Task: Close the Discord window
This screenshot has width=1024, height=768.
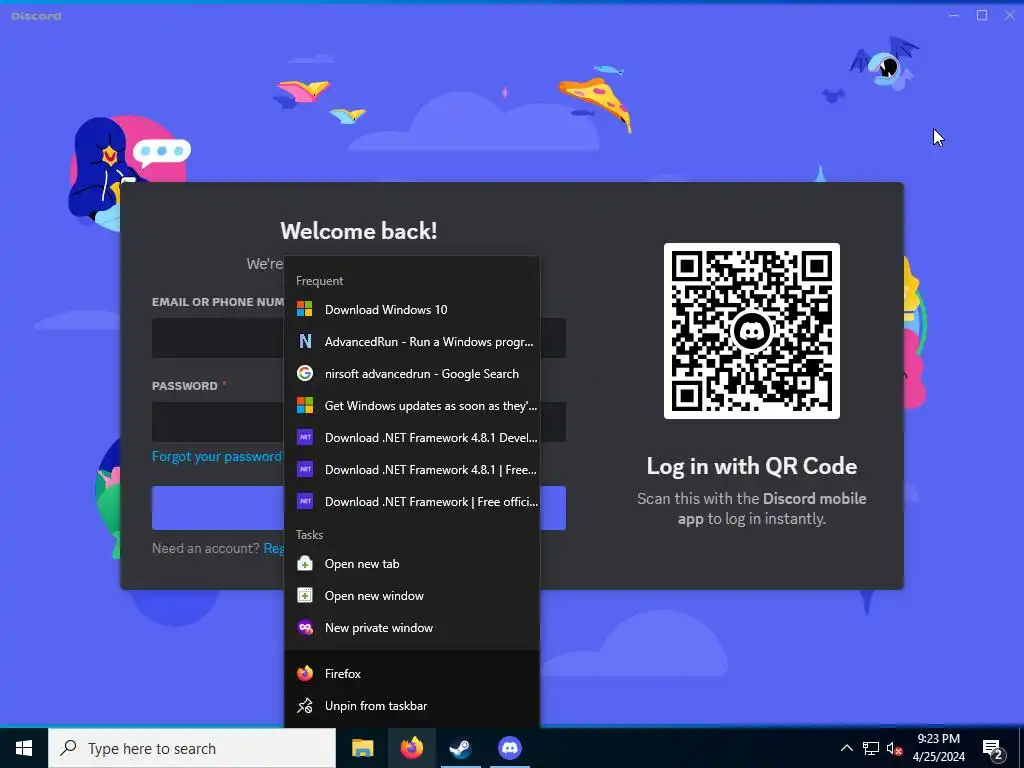Action: 1010,15
